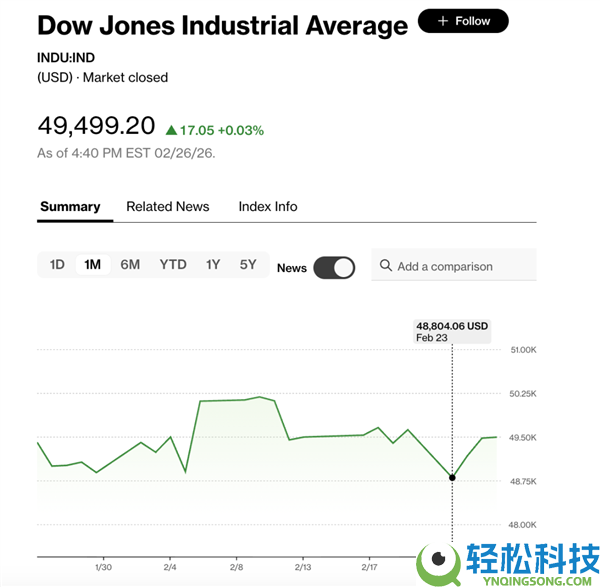Show the 5Y chart range

[248, 265]
